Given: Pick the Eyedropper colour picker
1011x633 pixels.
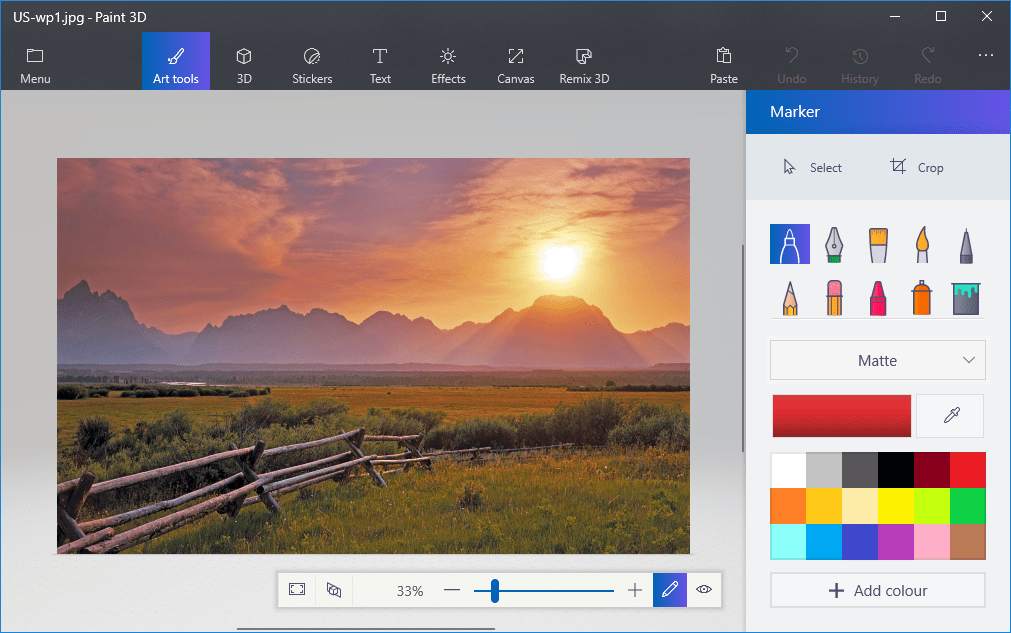Looking at the screenshot, I should 950,416.
